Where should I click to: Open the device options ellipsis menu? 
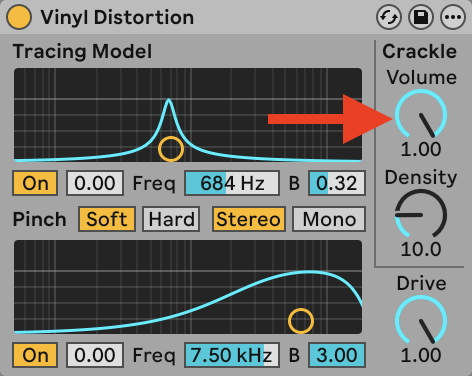click(x=453, y=17)
